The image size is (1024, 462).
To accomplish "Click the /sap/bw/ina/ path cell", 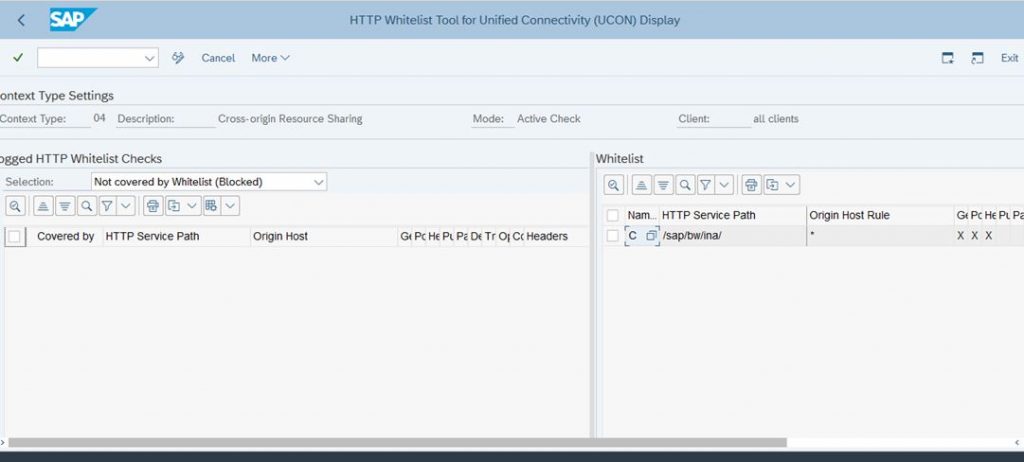I will pyautogui.click(x=733, y=236).
